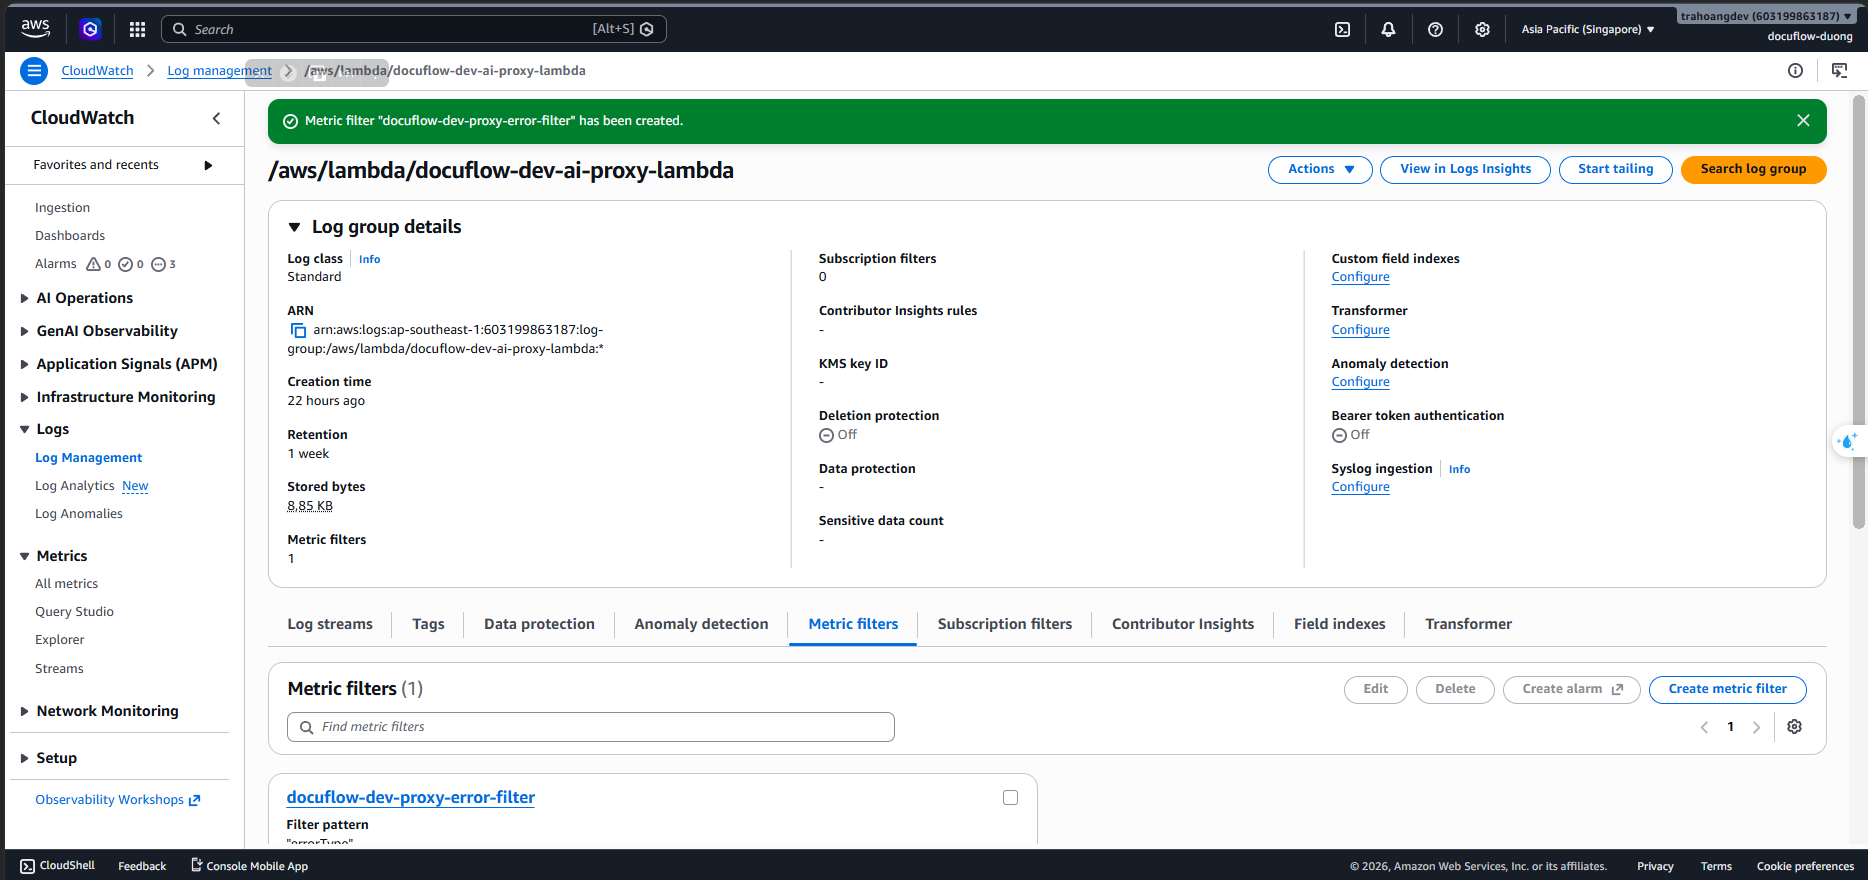The image size is (1868, 880).
Task: Switch to the Subscription filters tab
Action: pos(1004,624)
